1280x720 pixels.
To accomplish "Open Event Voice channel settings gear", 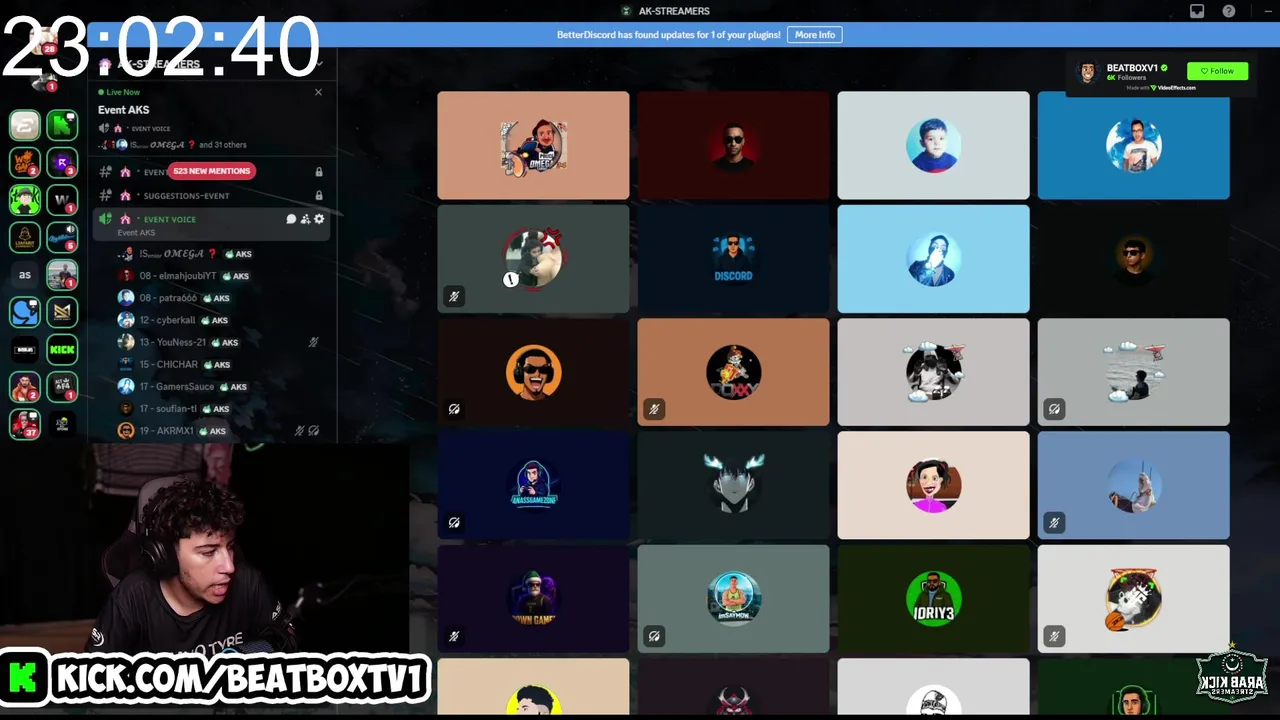I will pyautogui.click(x=319, y=219).
